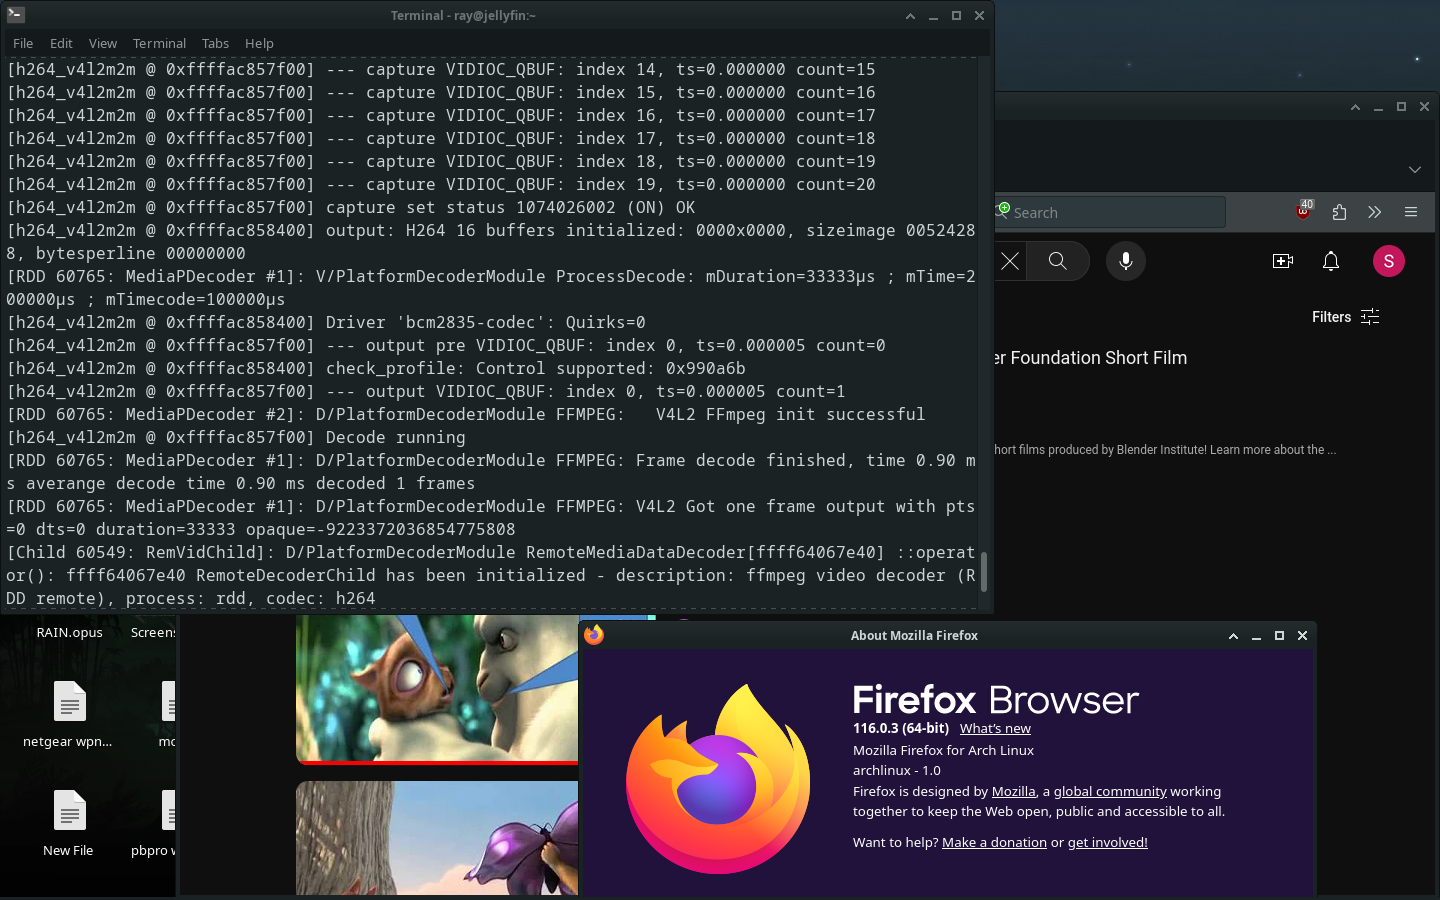Open the Firefox Extensions puzzle icon
The height and width of the screenshot is (900, 1440).
pyautogui.click(x=1339, y=212)
